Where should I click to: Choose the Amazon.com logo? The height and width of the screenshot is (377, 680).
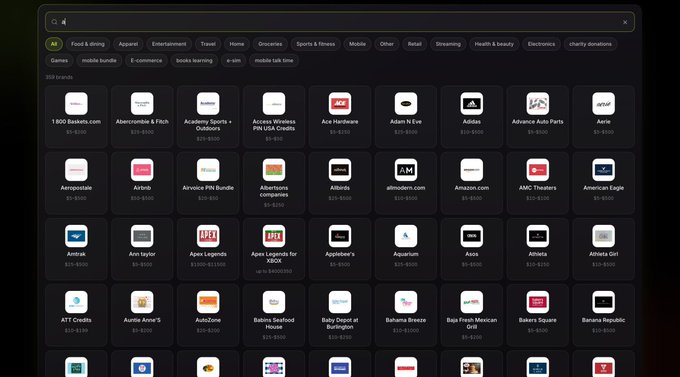[x=471, y=170]
